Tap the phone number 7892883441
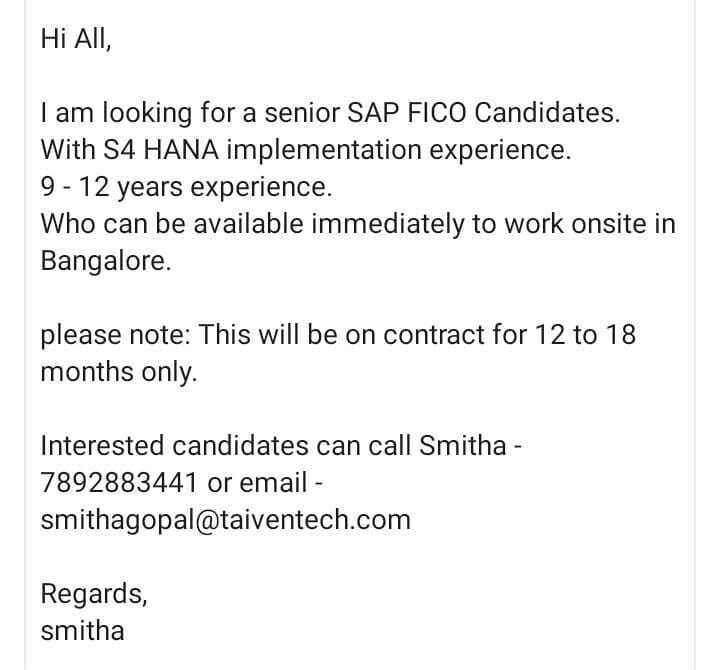 (119, 482)
